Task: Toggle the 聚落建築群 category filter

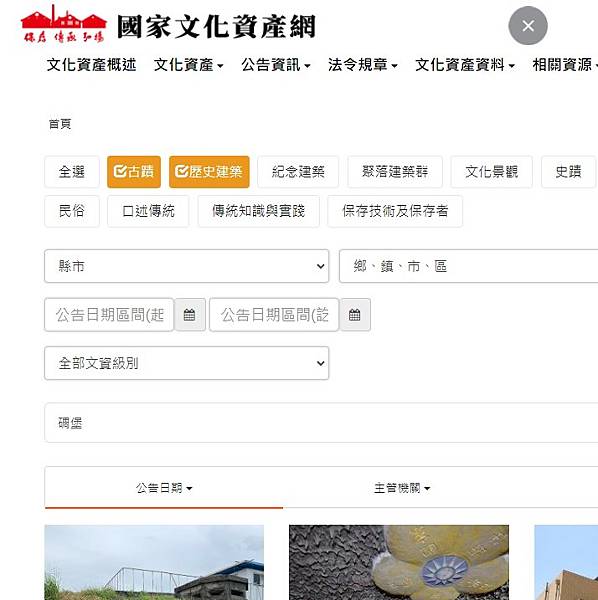Action: [x=395, y=172]
